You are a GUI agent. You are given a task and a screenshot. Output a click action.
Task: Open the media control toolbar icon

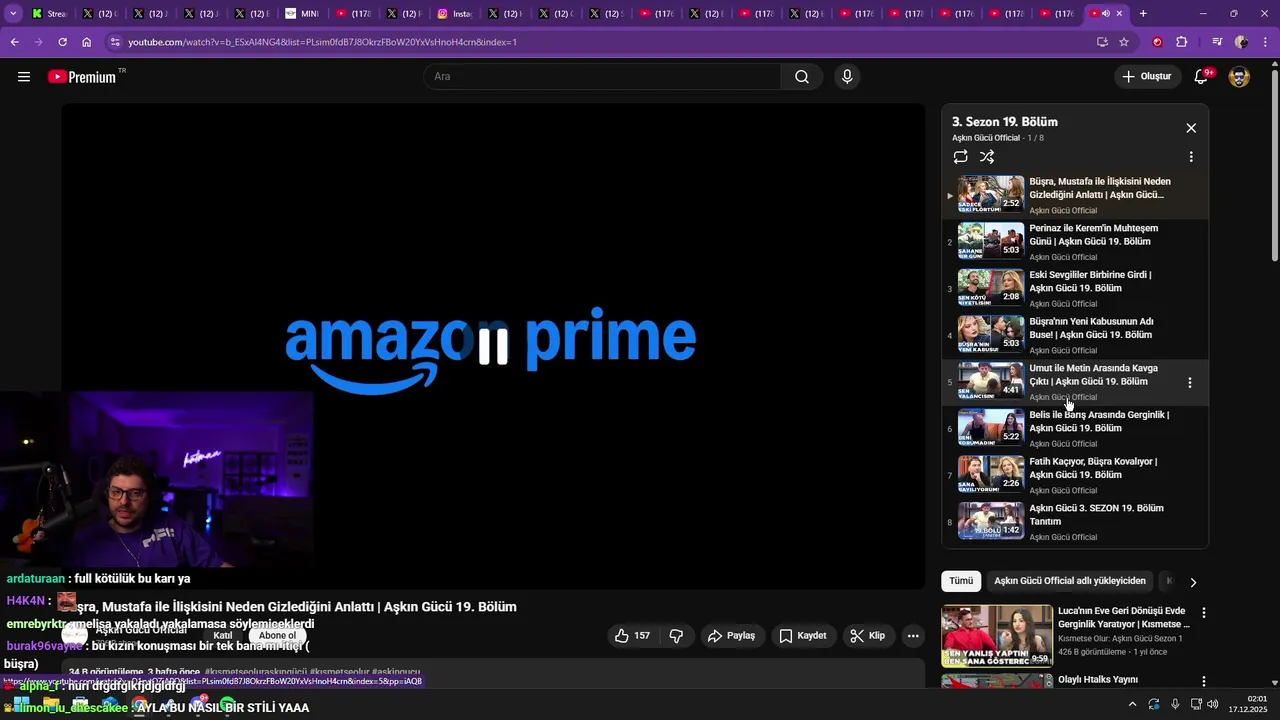click(x=1217, y=42)
